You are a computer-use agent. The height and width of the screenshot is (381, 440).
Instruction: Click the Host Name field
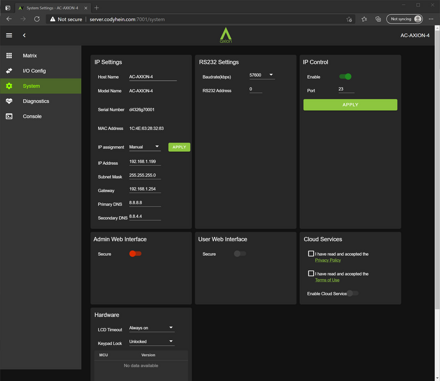[153, 77]
